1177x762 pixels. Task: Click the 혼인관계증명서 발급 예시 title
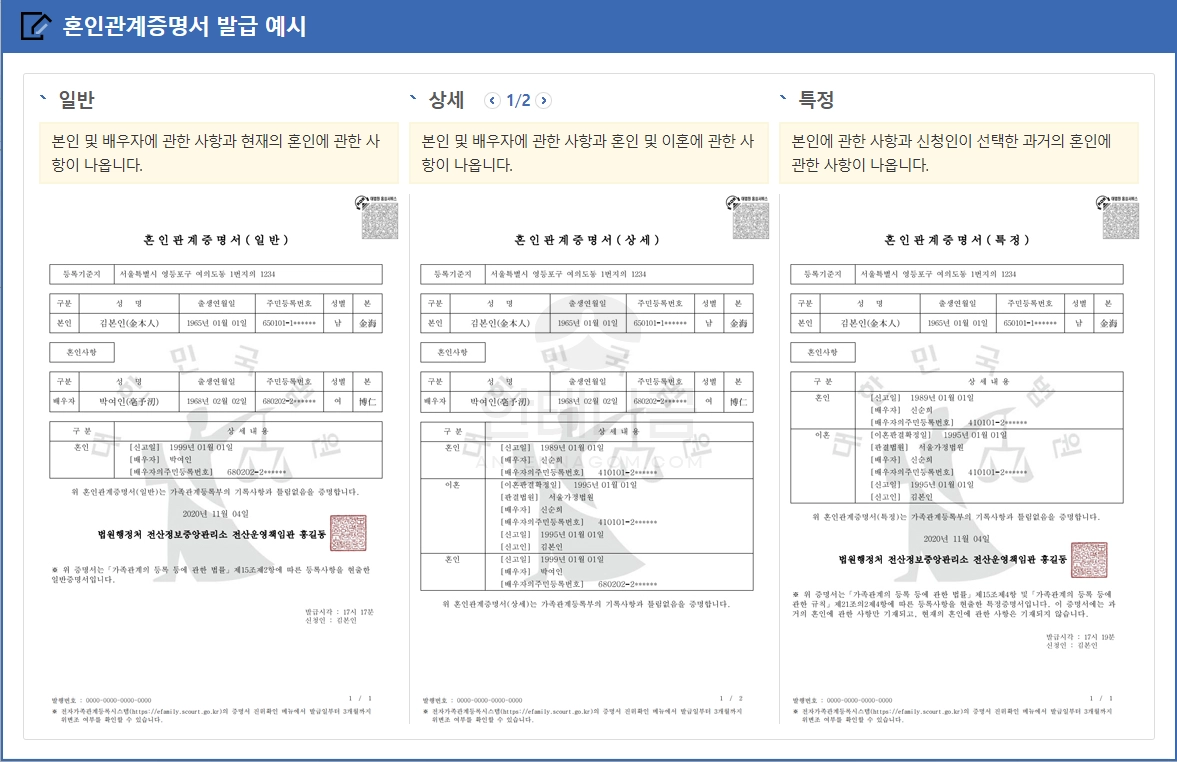coord(185,26)
